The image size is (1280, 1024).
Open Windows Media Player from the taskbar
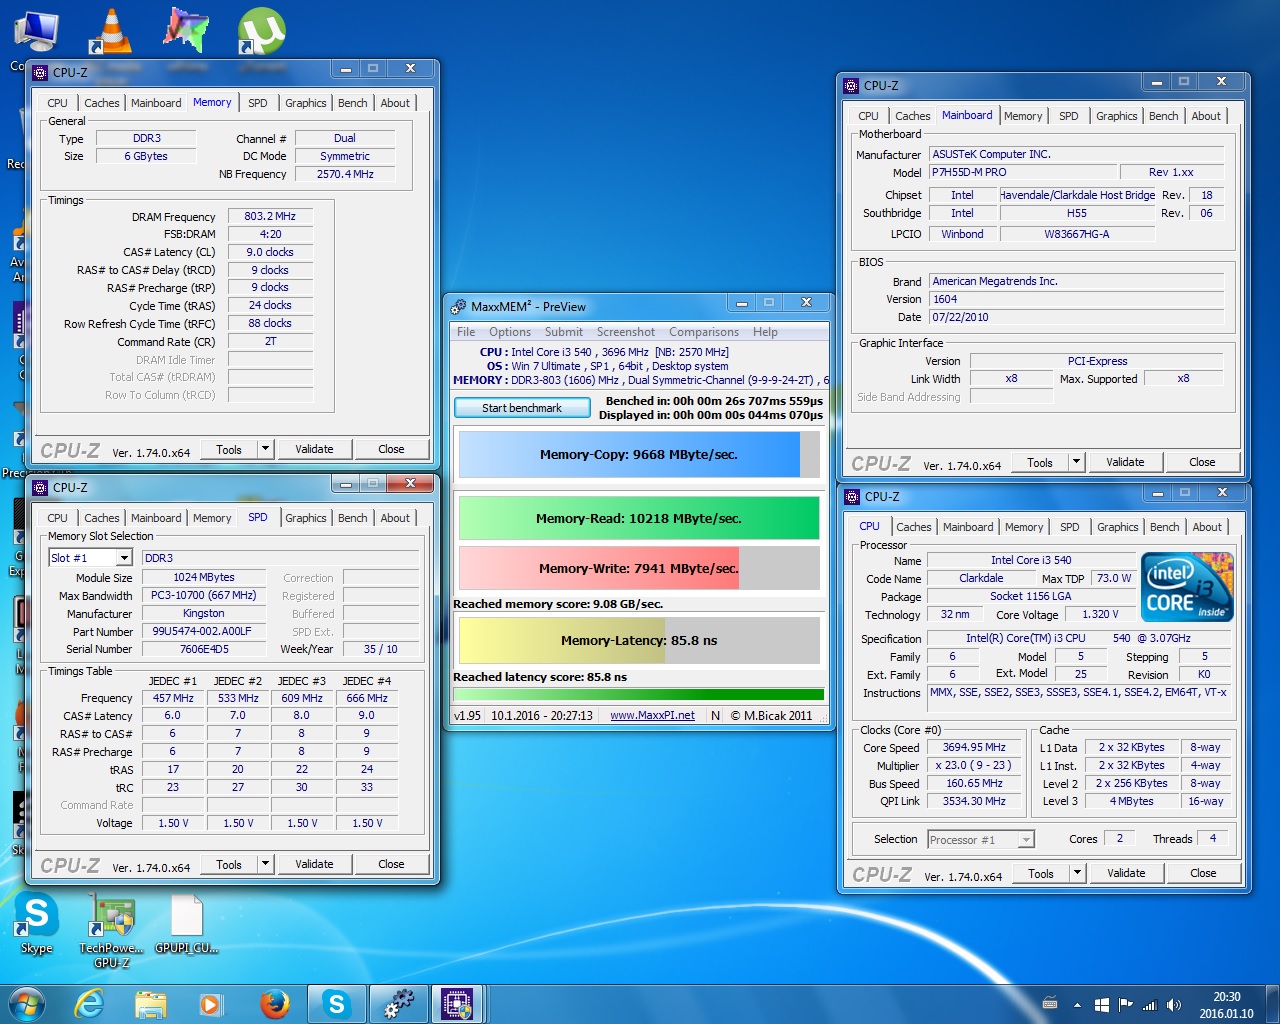pos(211,1004)
